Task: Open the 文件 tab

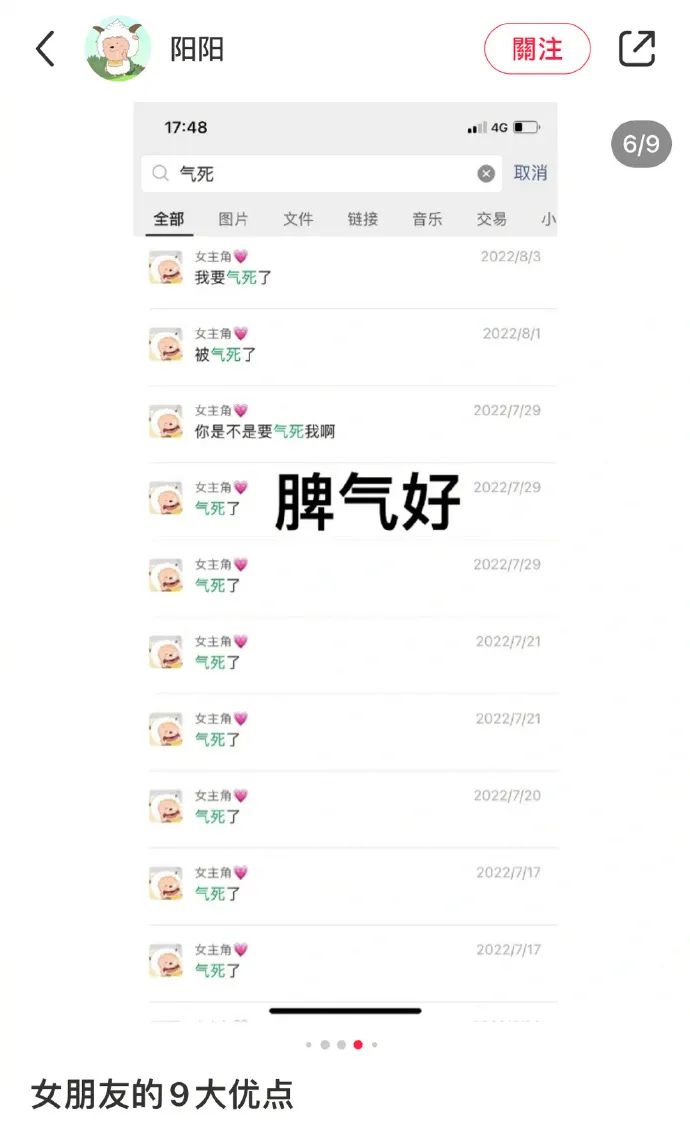Action: (x=298, y=219)
